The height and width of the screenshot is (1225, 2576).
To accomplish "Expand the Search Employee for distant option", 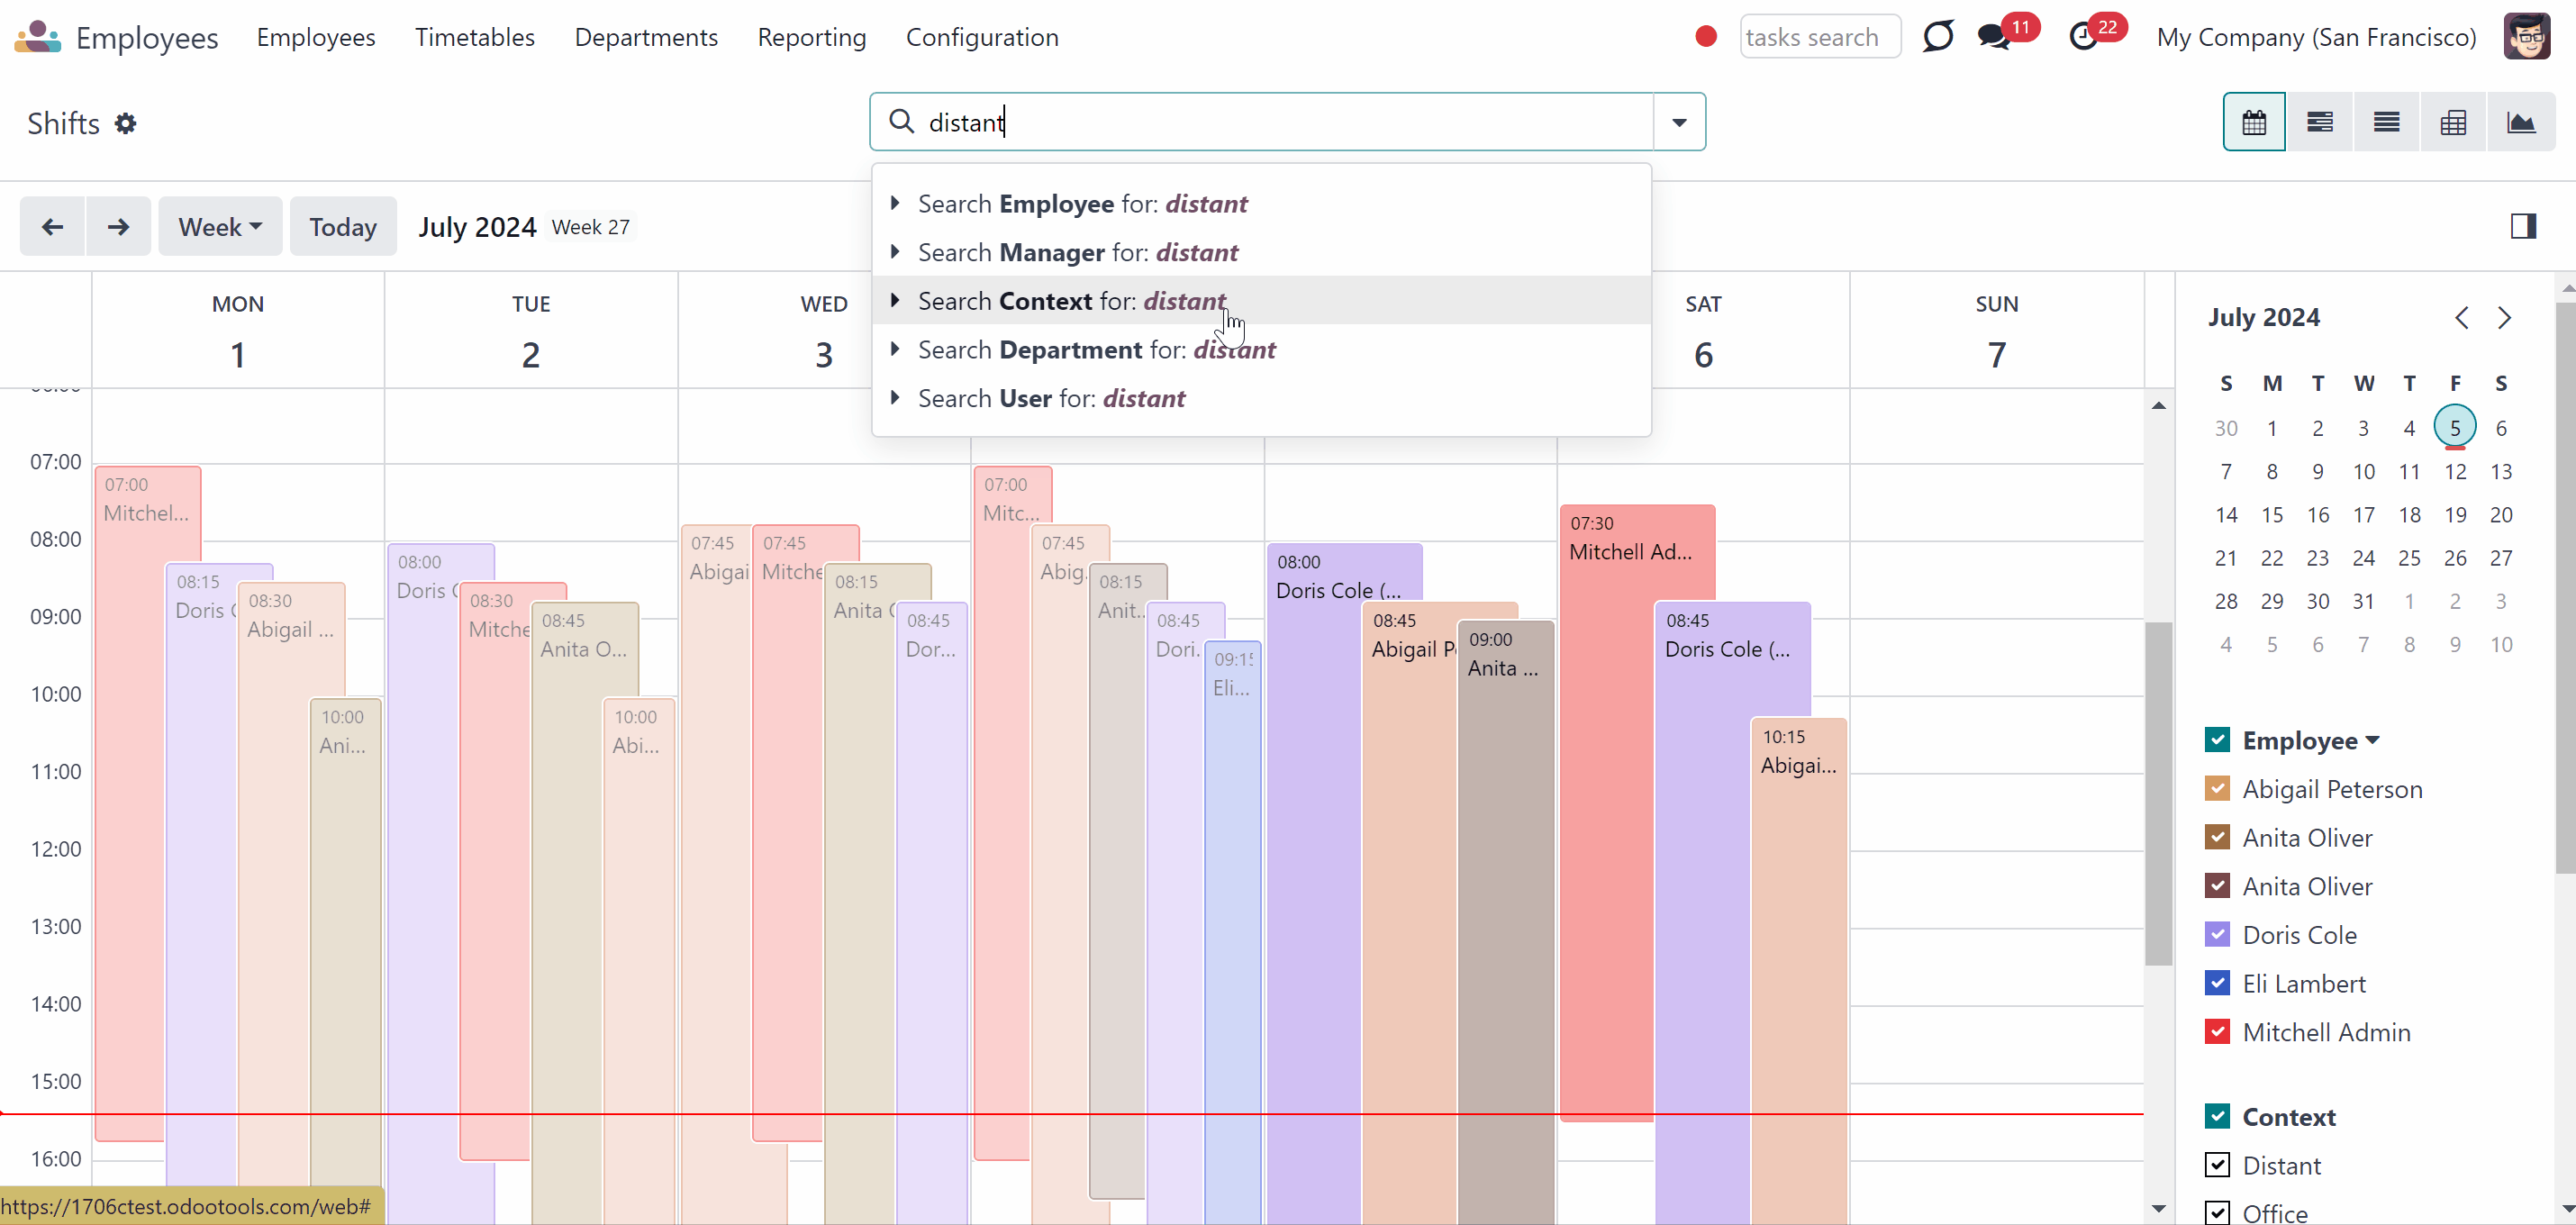I will pos(895,203).
